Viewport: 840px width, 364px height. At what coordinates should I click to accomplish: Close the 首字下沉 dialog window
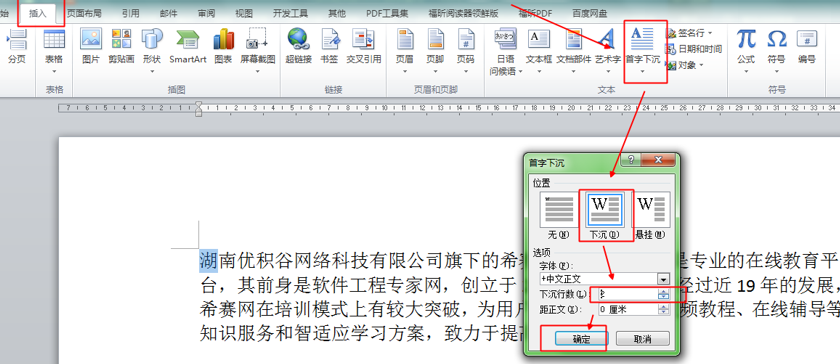coord(657,160)
